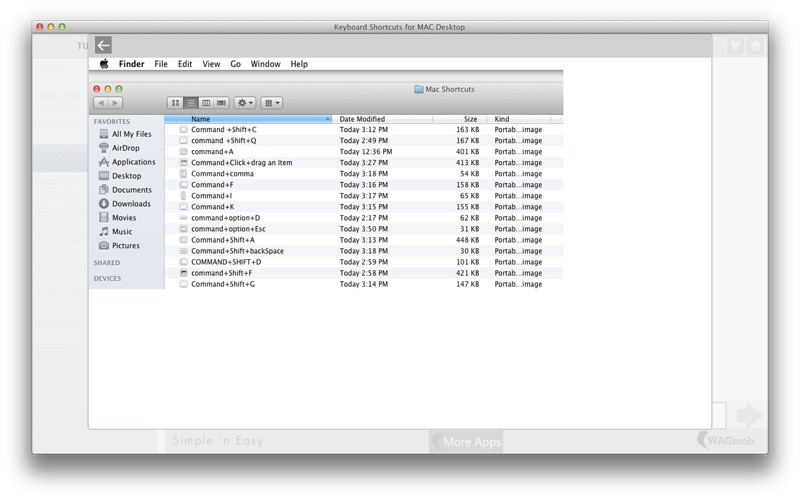Select file command +Shift+Q
800x500 pixels.
click(364, 141)
